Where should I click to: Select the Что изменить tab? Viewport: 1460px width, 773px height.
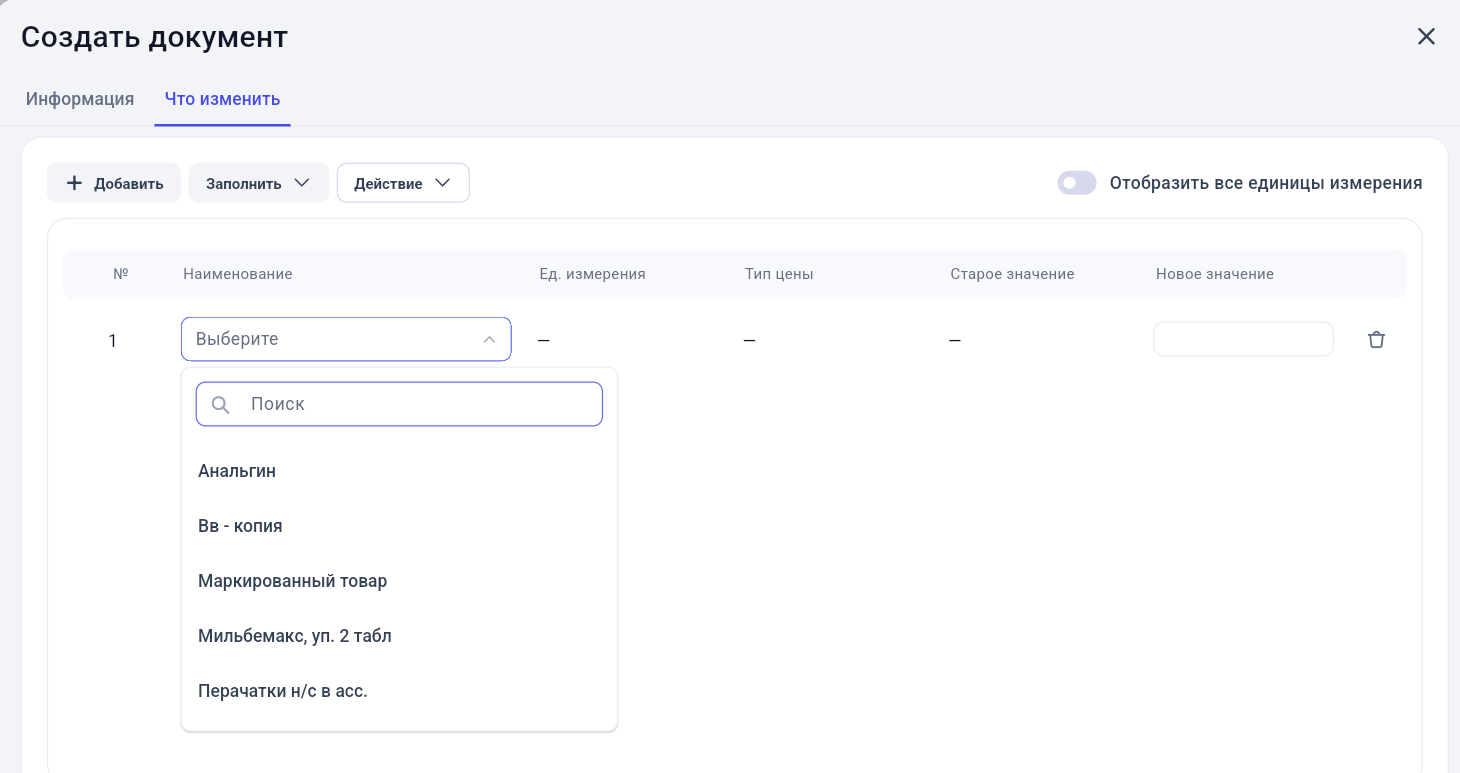(x=222, y=99)
